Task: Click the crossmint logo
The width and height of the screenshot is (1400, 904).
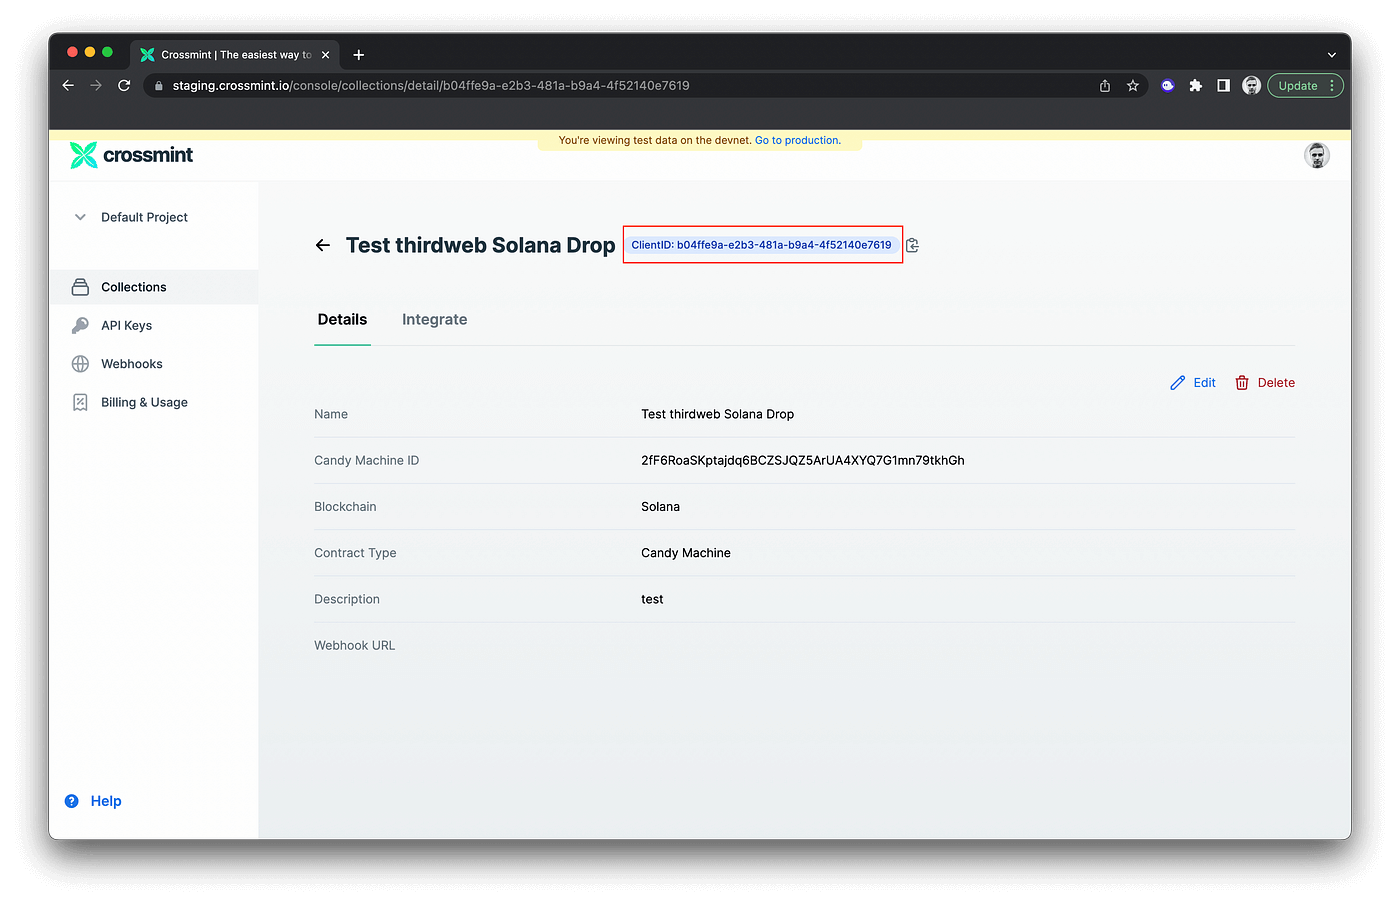Action: pos(131,155)
